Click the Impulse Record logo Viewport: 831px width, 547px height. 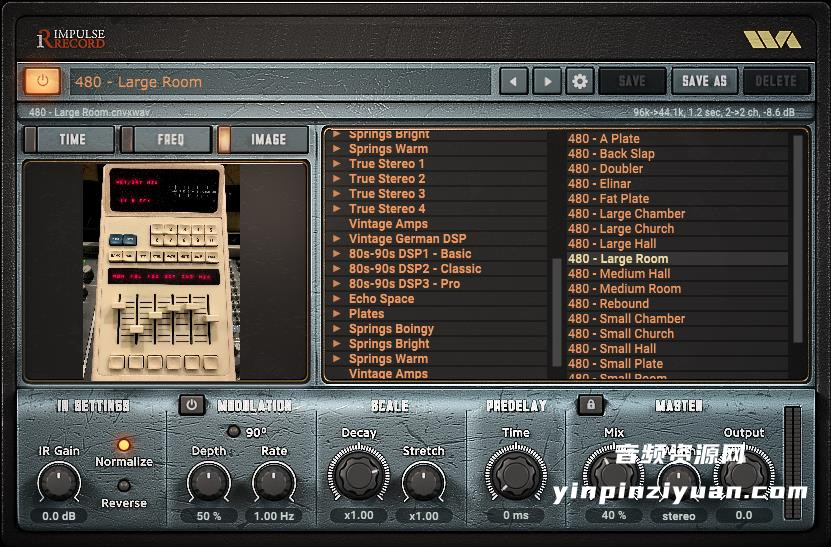click(x=71, y=39)
